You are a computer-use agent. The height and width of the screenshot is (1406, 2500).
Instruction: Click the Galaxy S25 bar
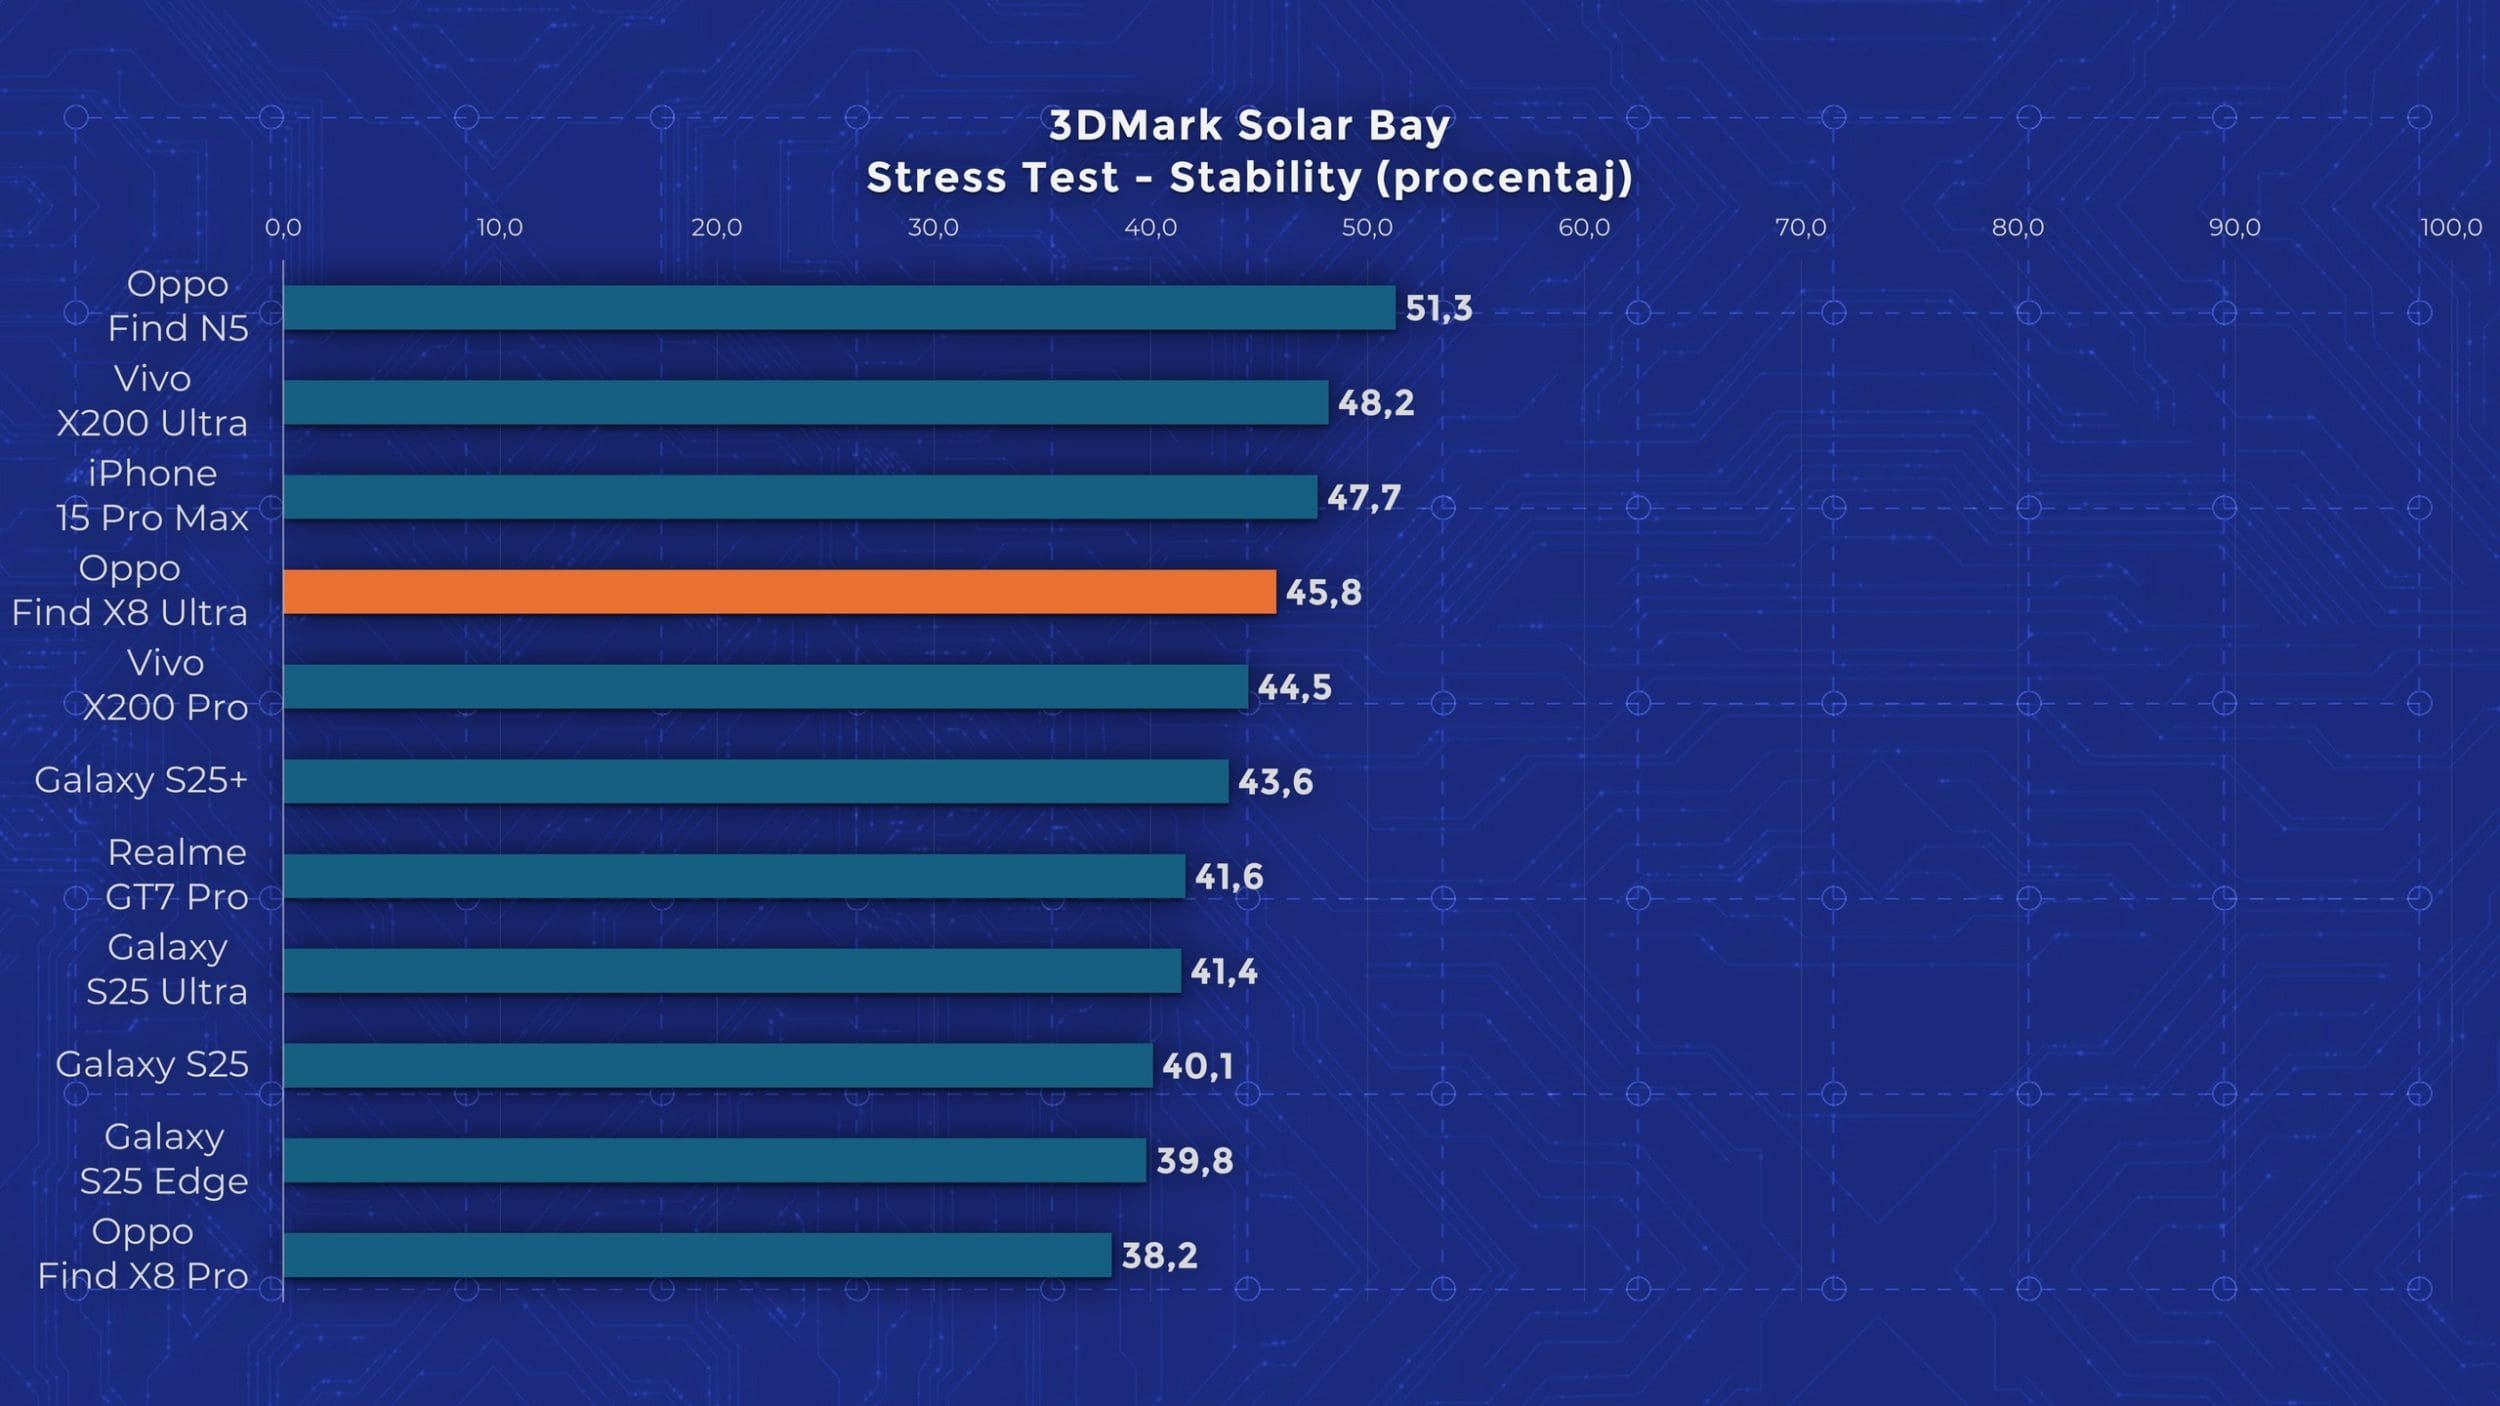tap(717, 1065)
